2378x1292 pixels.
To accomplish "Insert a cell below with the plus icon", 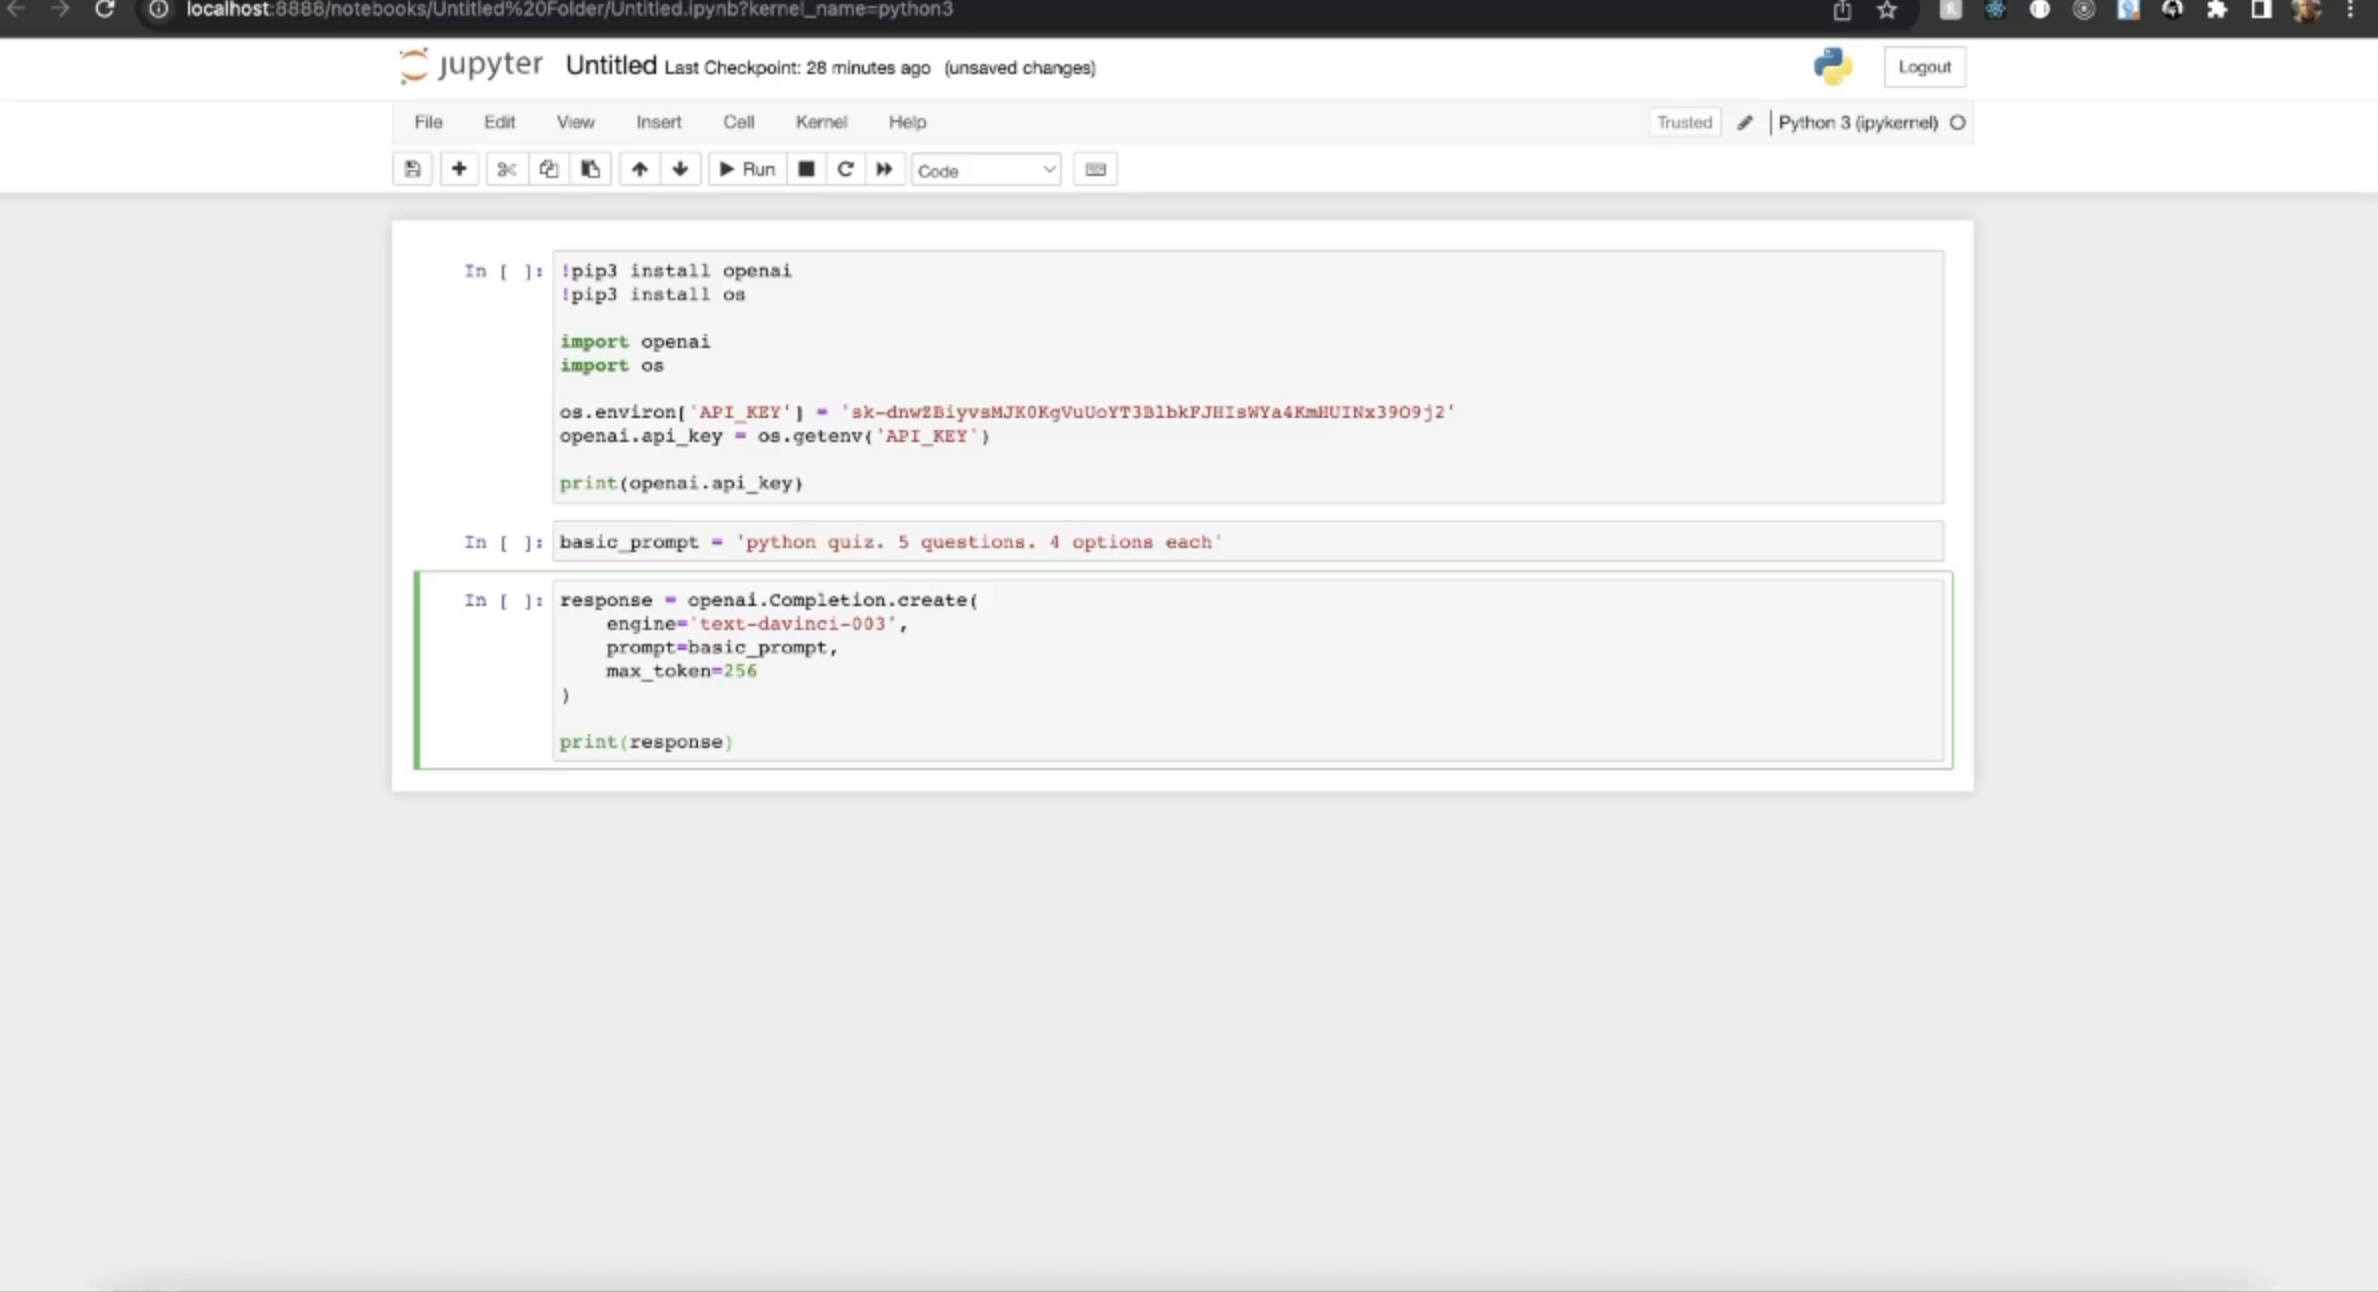I will tap(459, 169).
